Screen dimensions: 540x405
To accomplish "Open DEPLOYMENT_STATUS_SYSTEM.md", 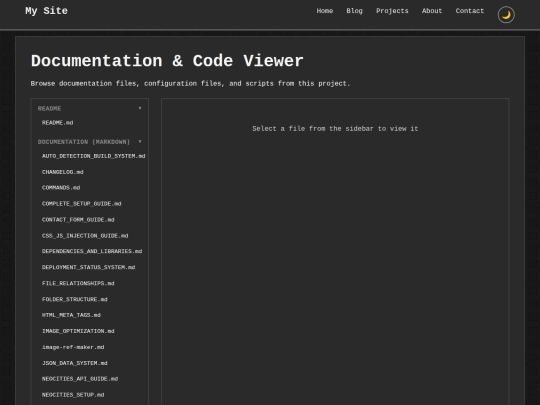I will pos(89,267).
